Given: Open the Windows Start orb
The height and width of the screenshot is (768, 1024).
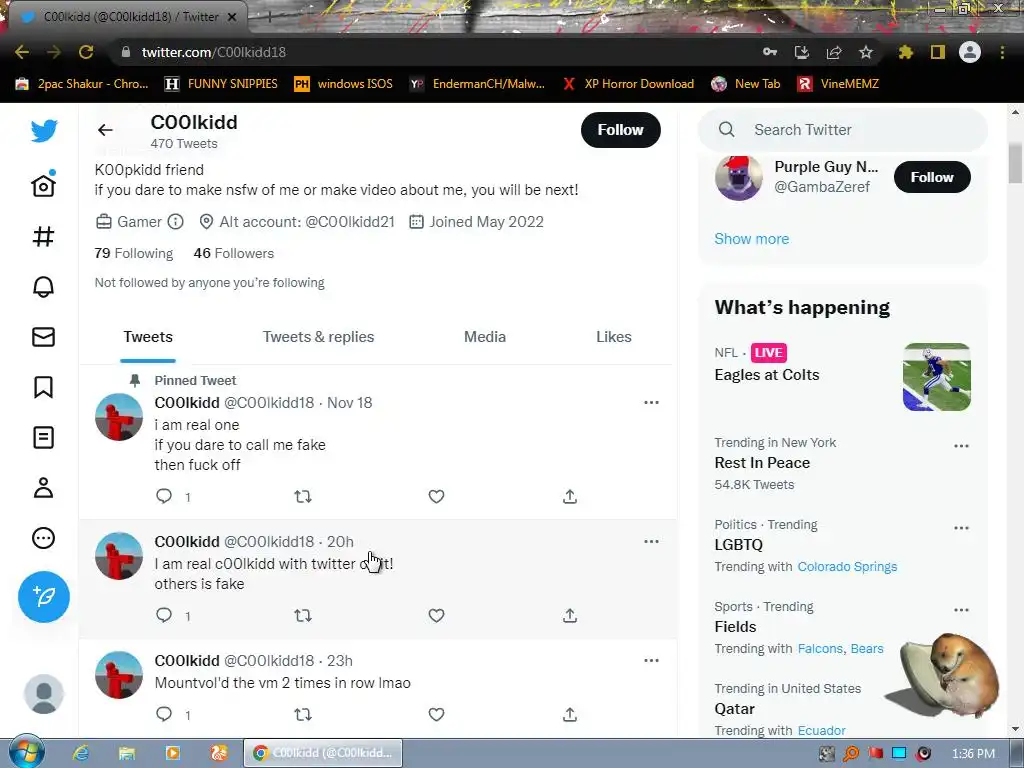Looking at the screenshot, I should pyautogui.click(x=27, y=752).
